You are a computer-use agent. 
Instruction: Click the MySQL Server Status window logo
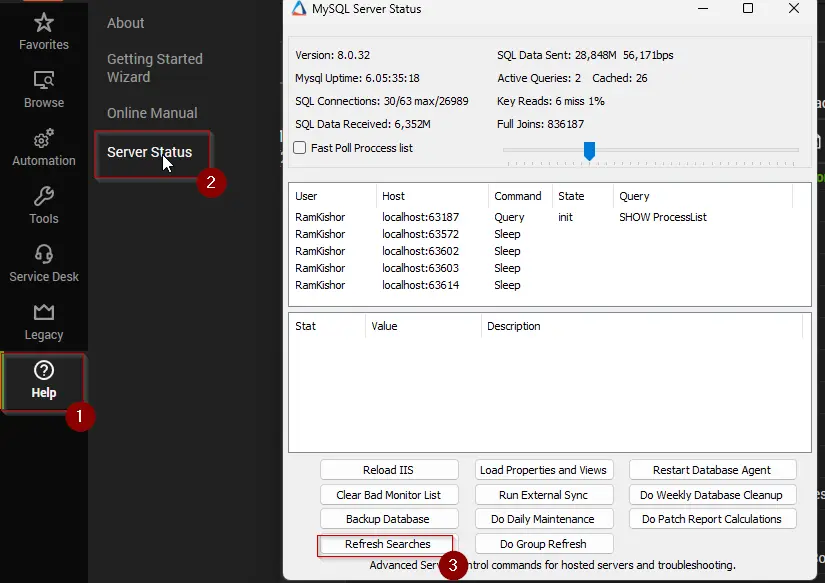click(x=299, y=8)
